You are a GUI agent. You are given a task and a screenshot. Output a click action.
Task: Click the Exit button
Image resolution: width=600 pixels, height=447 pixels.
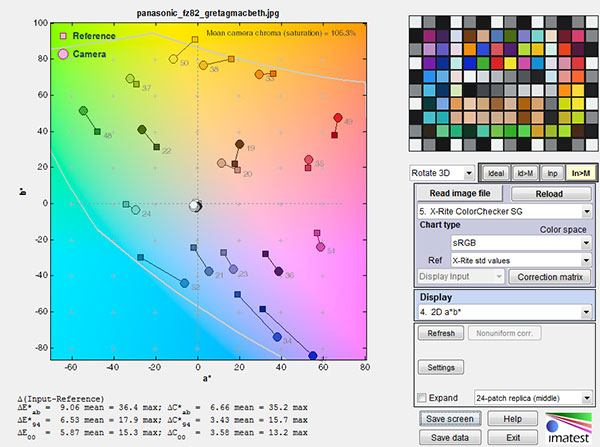tap(512, 437)
